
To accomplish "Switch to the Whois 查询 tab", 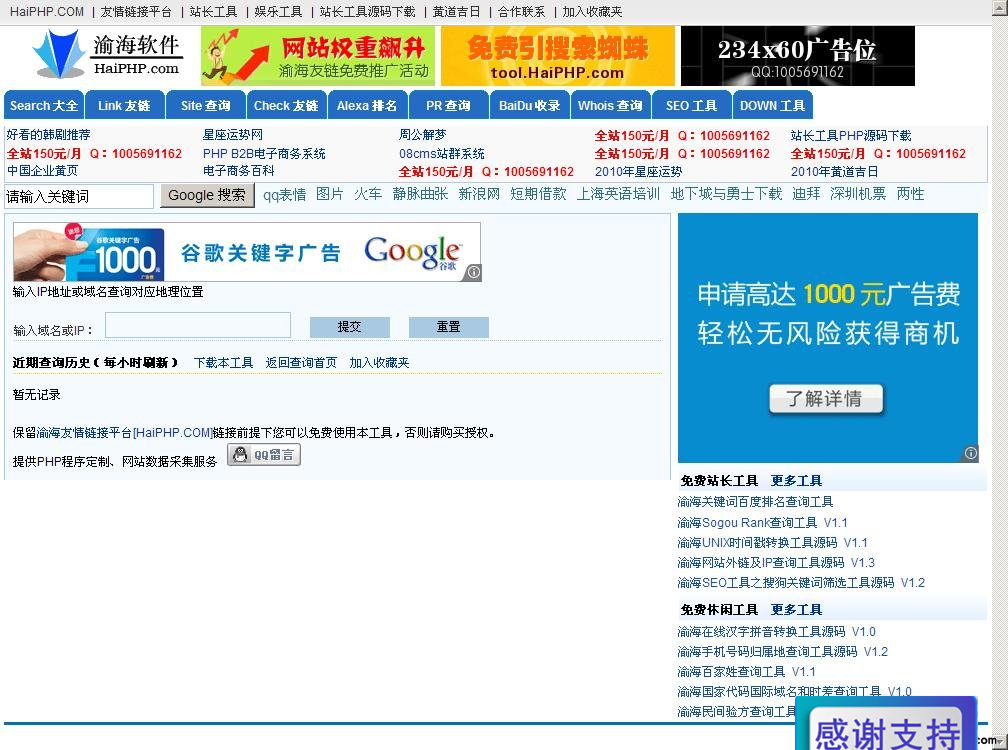I will pyautogui.click(x=610, y=105).
